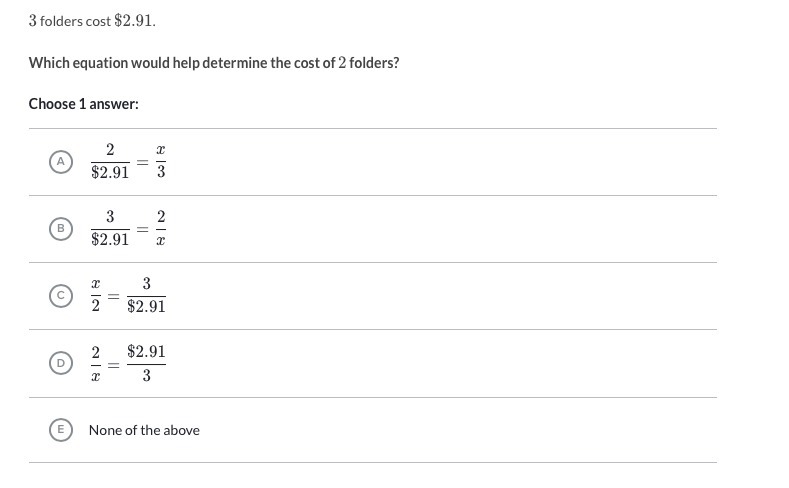The image size is (789, 488).
Task: Click the equals sign in option A
Action: pyautogui.click(x=141, y=162)
